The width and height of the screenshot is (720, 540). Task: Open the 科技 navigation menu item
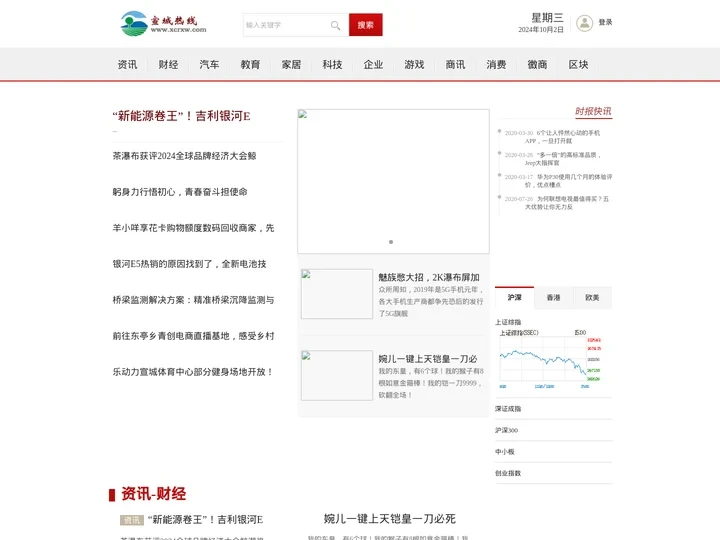(332, 65)
